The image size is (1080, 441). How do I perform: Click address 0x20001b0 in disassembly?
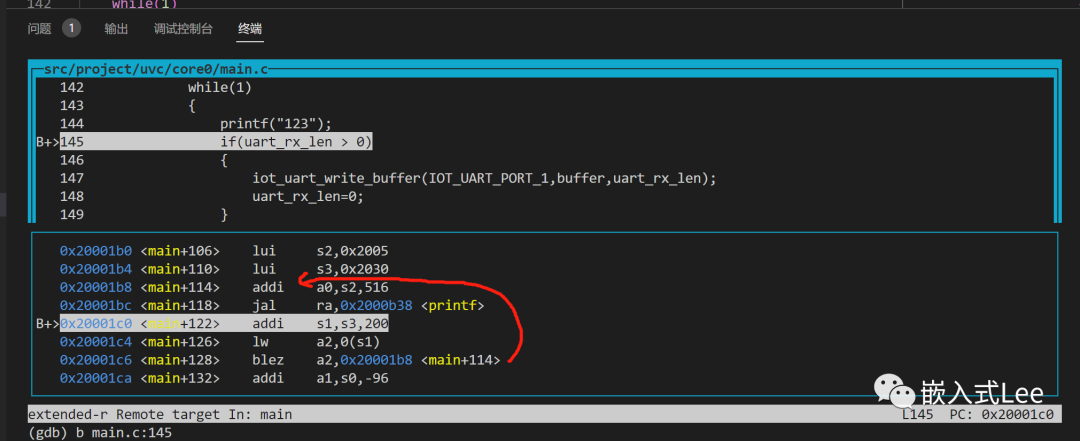click(98, 251)
